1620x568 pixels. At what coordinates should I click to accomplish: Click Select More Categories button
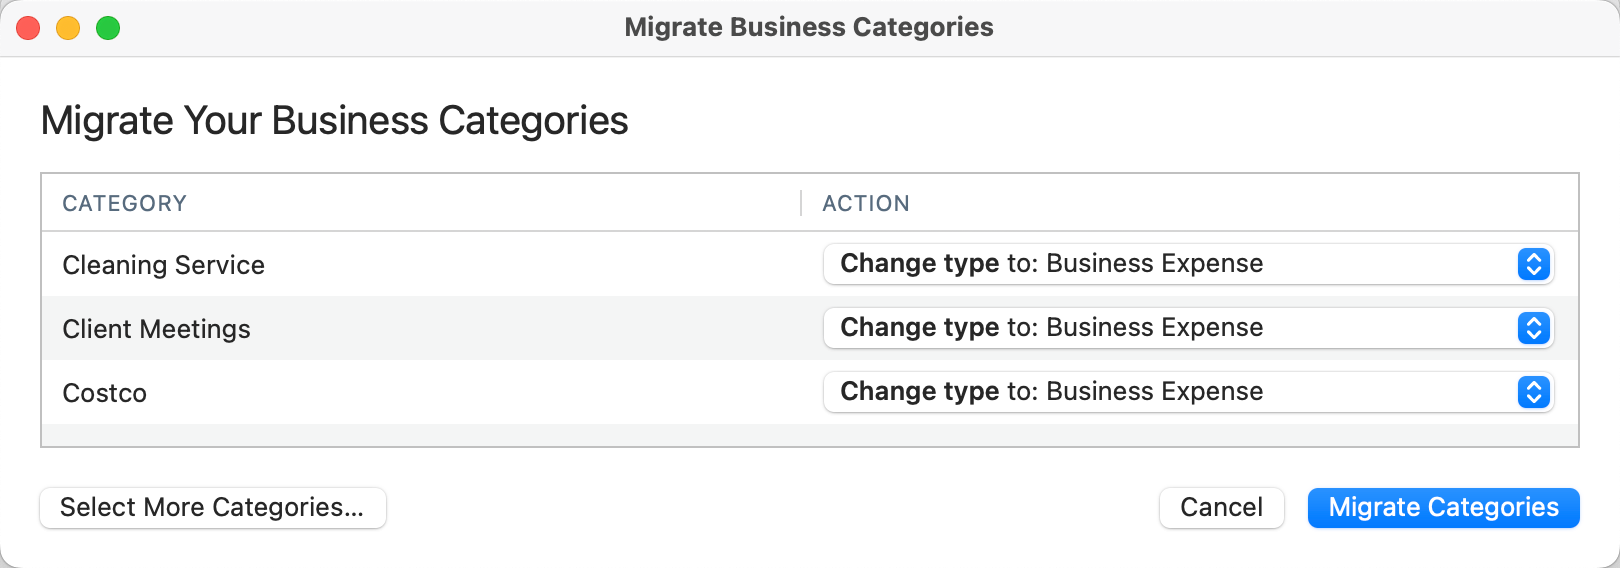(x=212, y=508)
